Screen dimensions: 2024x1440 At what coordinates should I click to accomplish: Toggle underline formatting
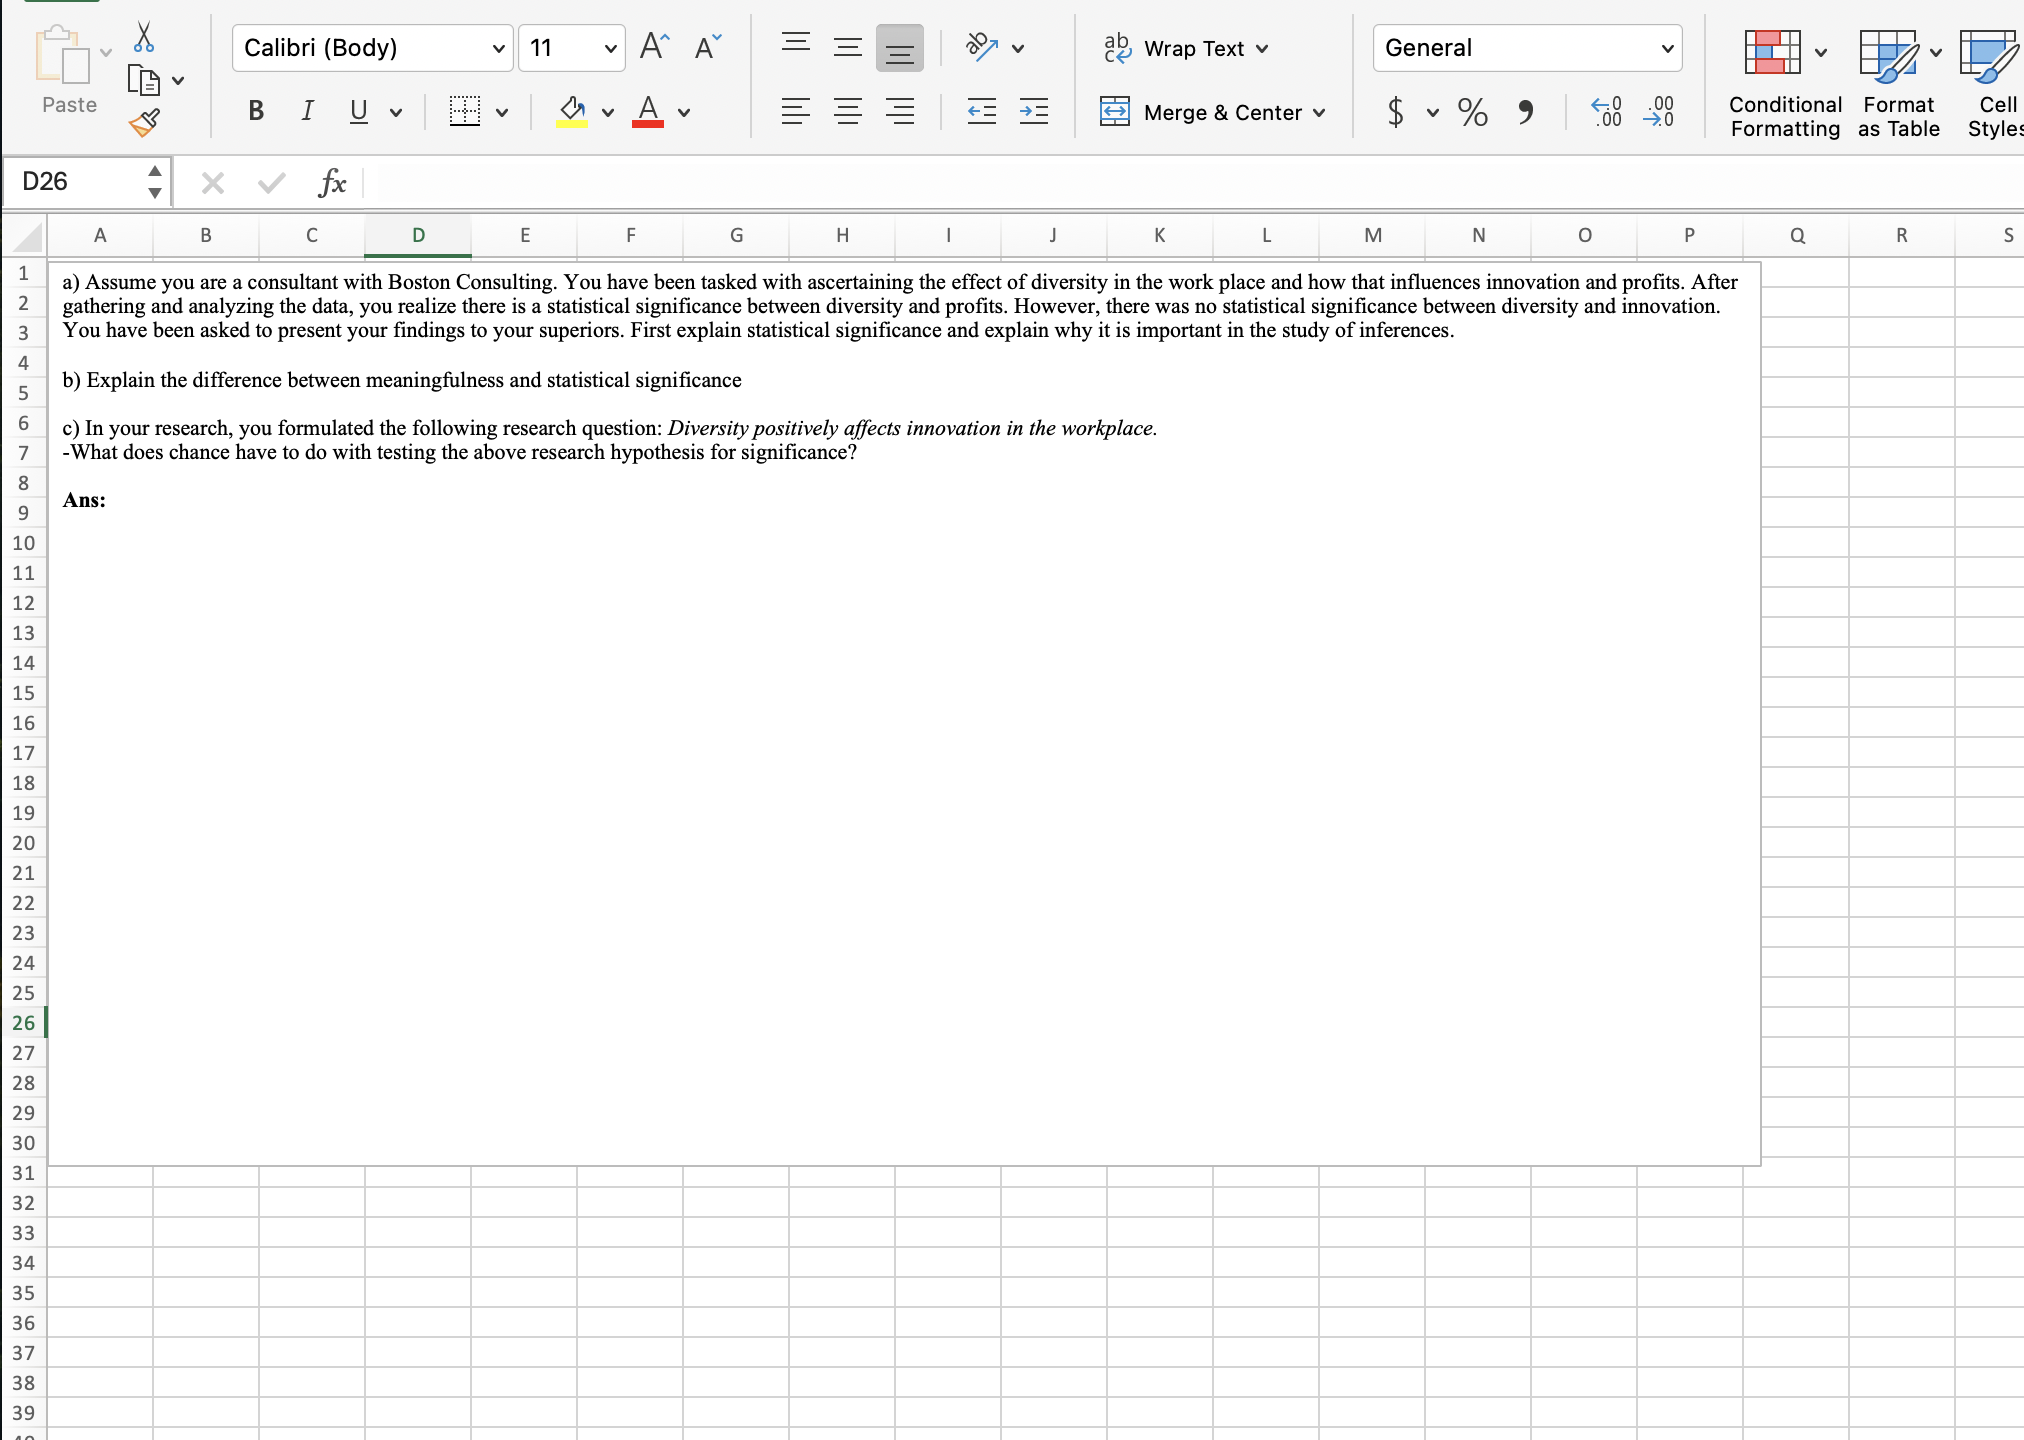pos(358,111)
